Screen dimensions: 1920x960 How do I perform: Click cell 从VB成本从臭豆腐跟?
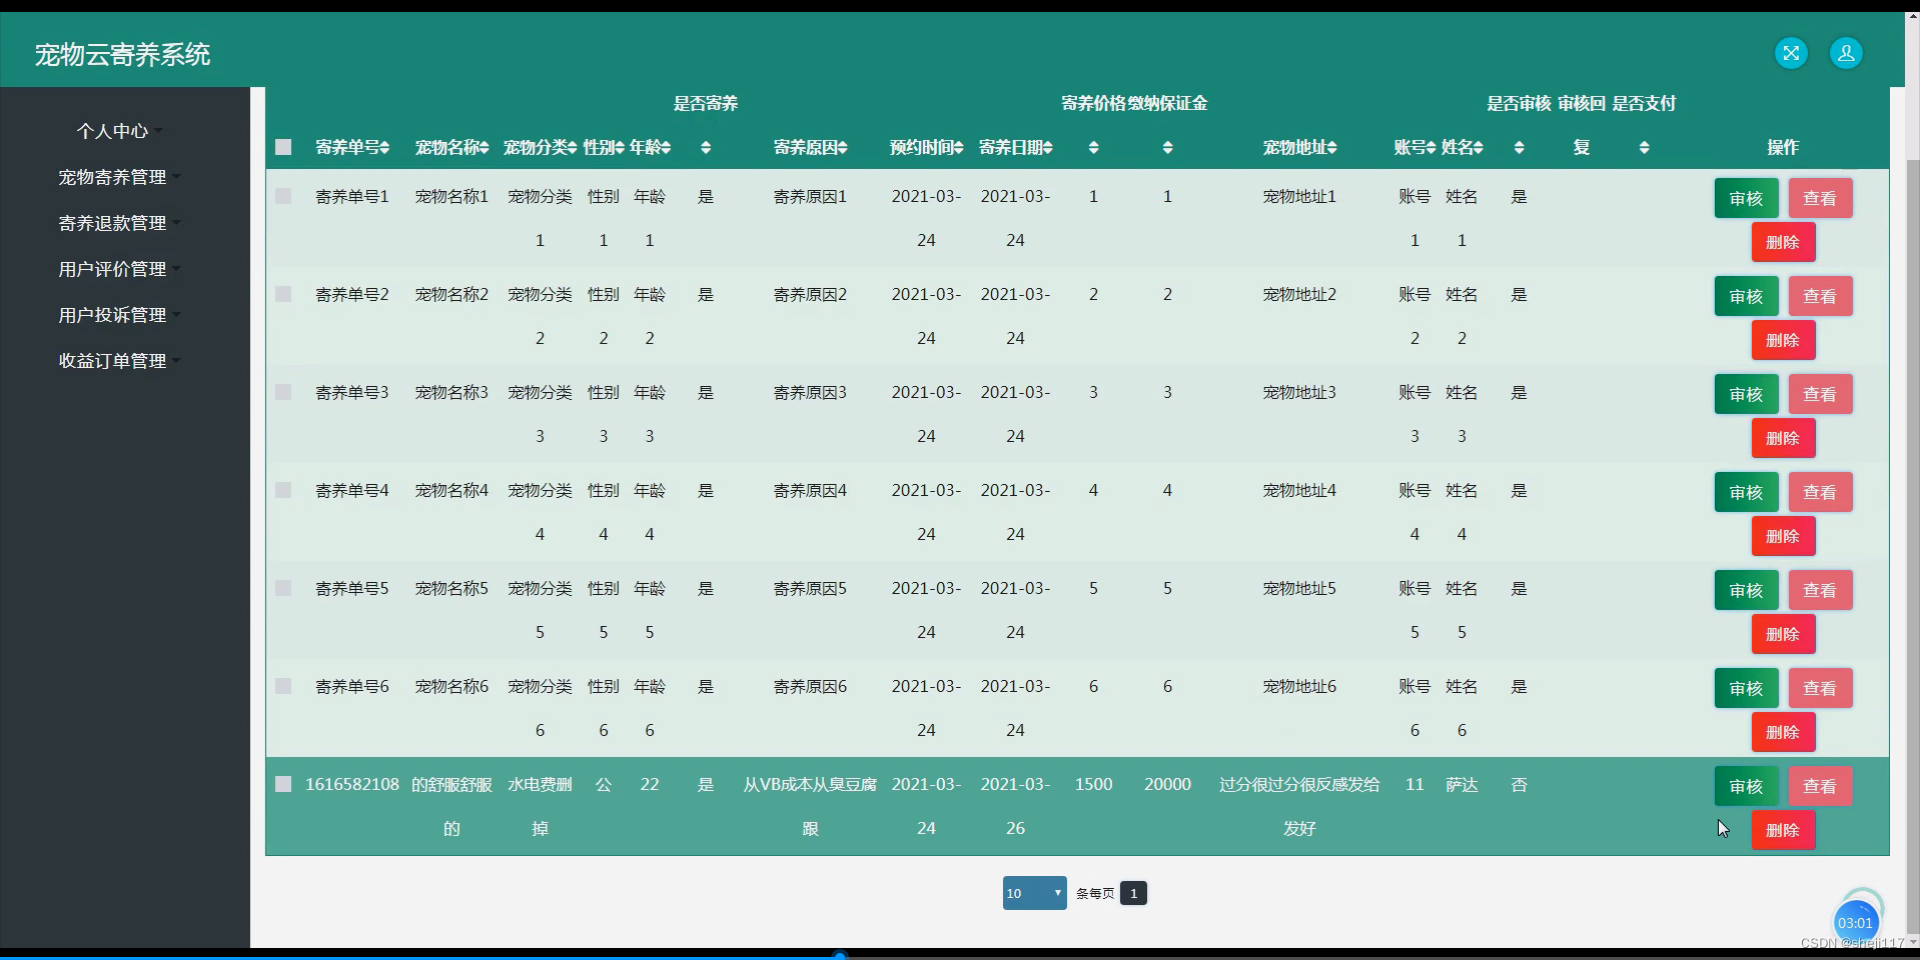tap(810, 806)
